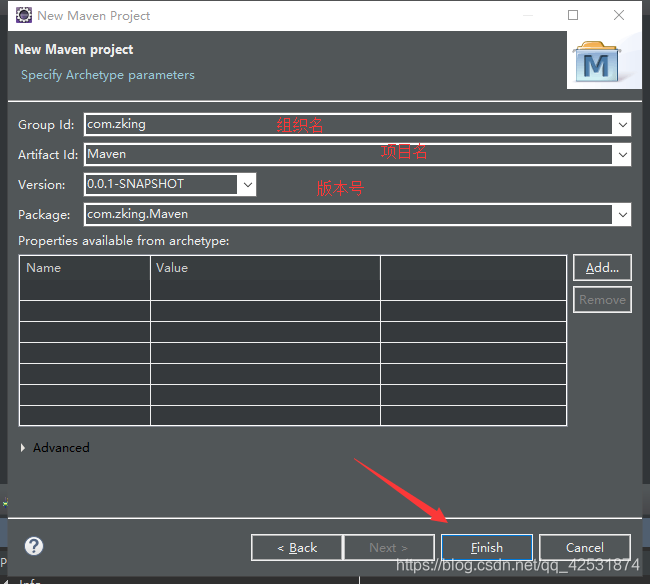This screenshot has width=650, height=584.
Task: Click the Cancel button
Action: tap(585, 548)
